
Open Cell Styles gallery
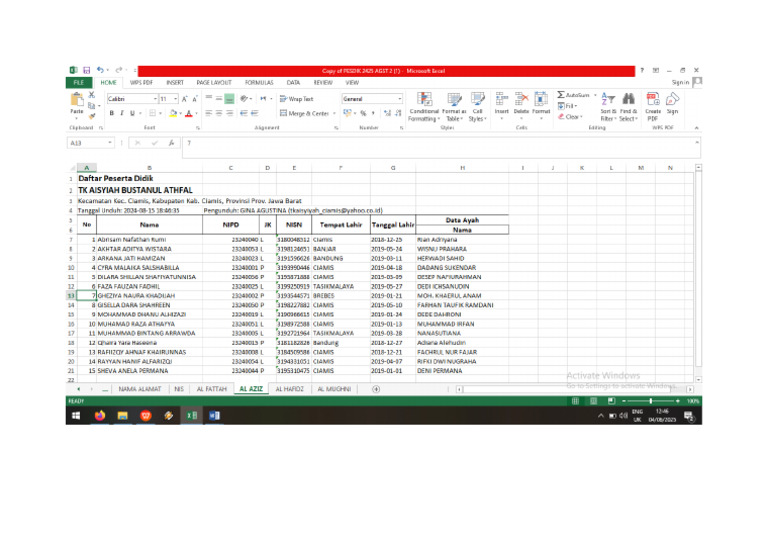(478, 107)
